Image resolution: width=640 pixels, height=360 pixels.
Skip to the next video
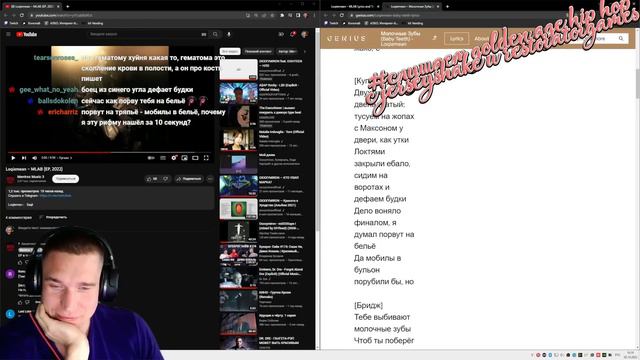tap(24, 158)
